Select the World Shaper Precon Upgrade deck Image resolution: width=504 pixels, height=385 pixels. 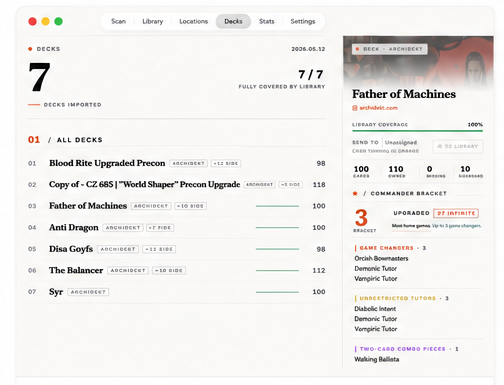pos(177,185)
